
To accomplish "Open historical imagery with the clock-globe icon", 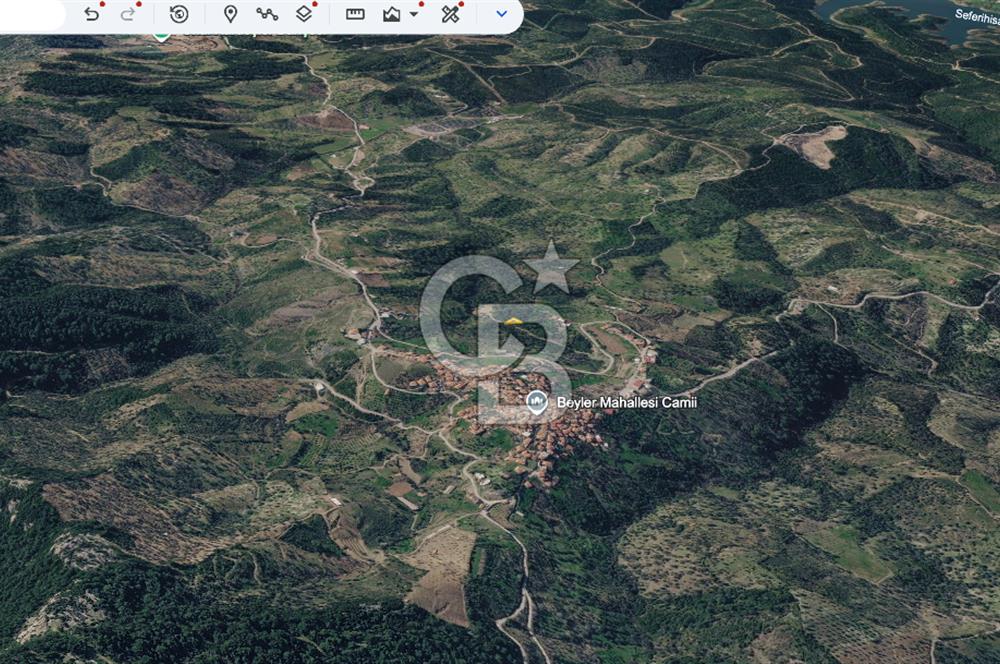I will pos(179,14).
